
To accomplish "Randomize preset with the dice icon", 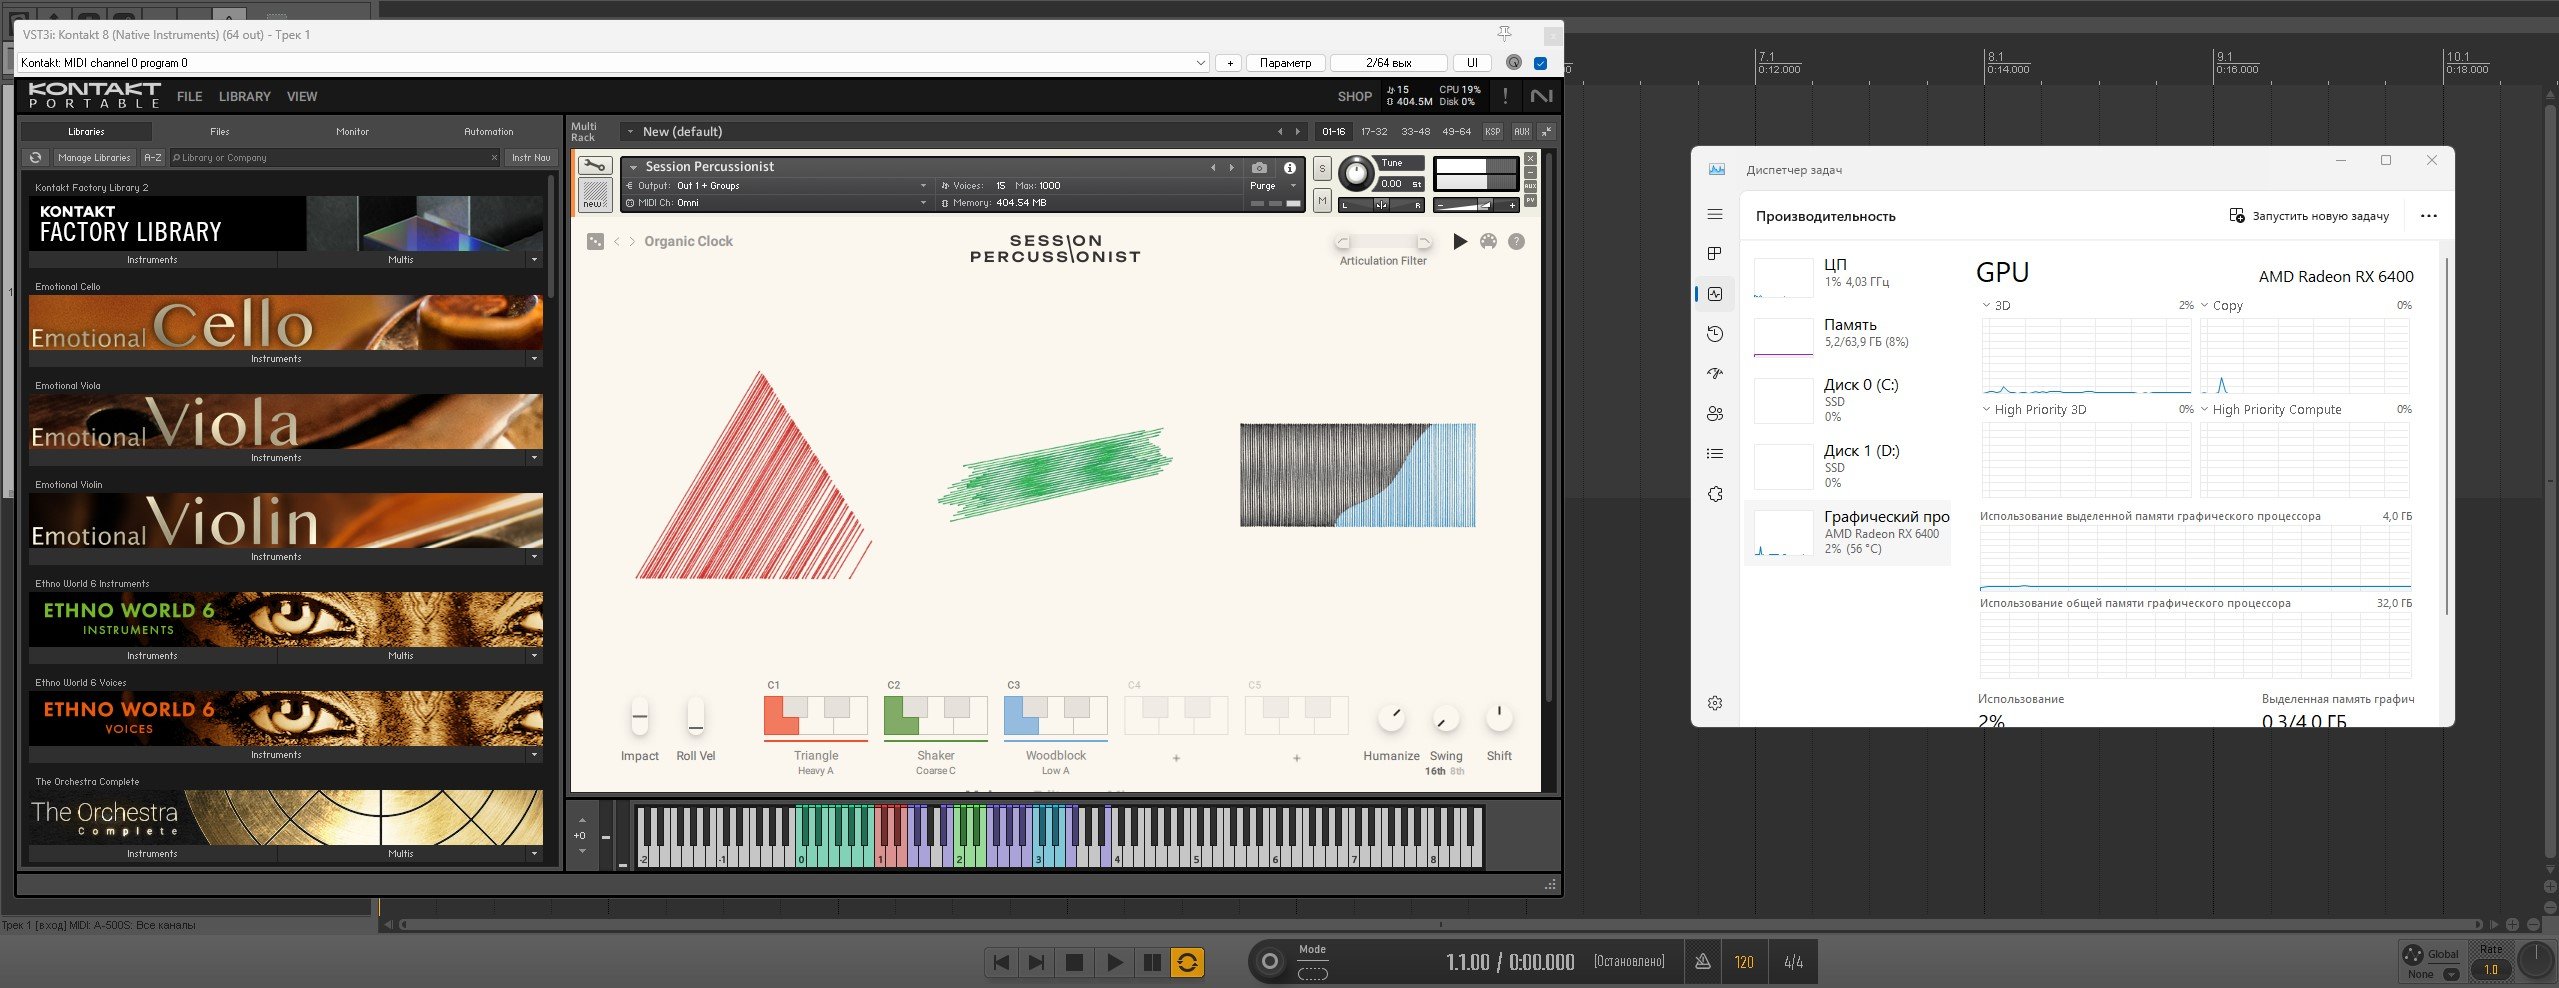I will (x=595, y=241).
